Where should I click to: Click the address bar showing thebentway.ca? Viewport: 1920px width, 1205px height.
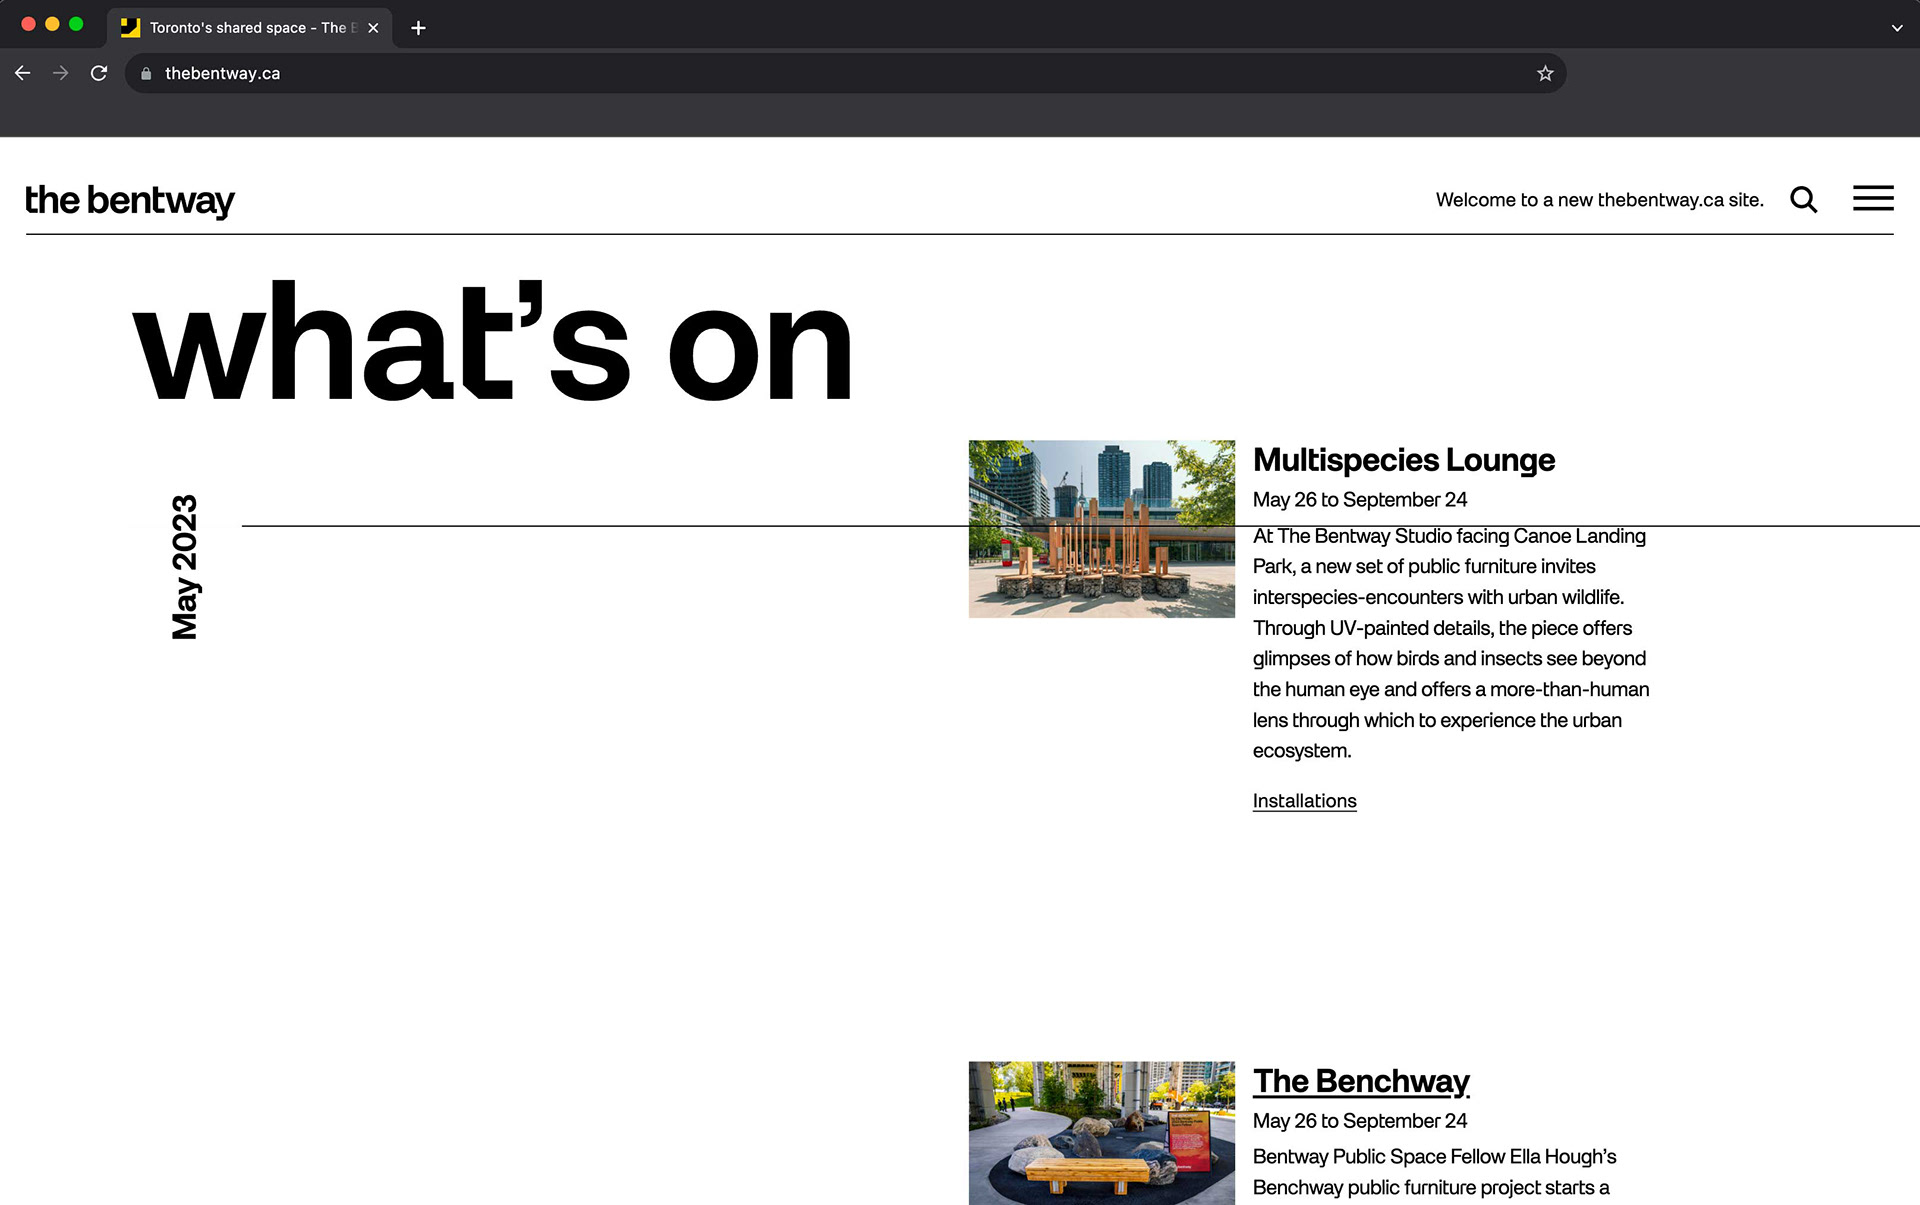(x=845, y=73)
